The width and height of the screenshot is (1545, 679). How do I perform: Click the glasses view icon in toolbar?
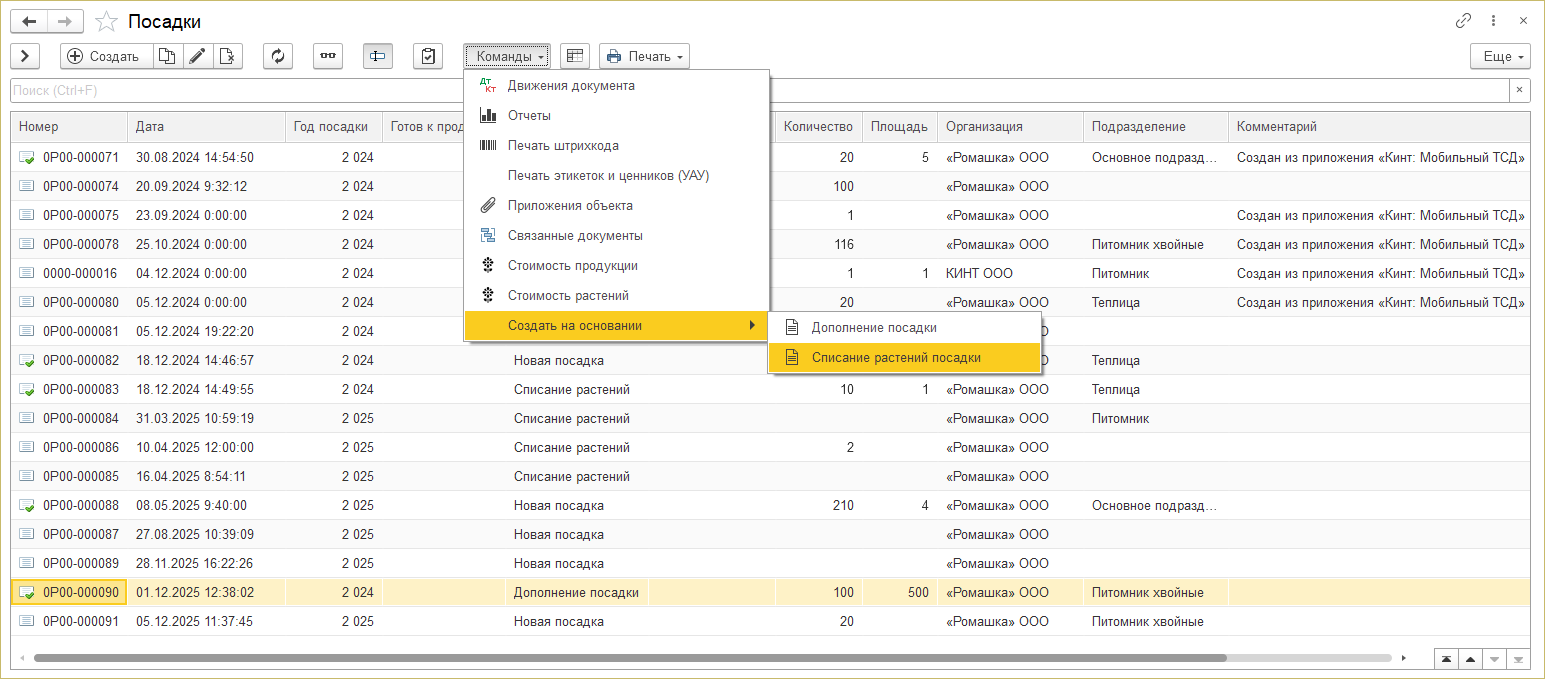point(328,56)
